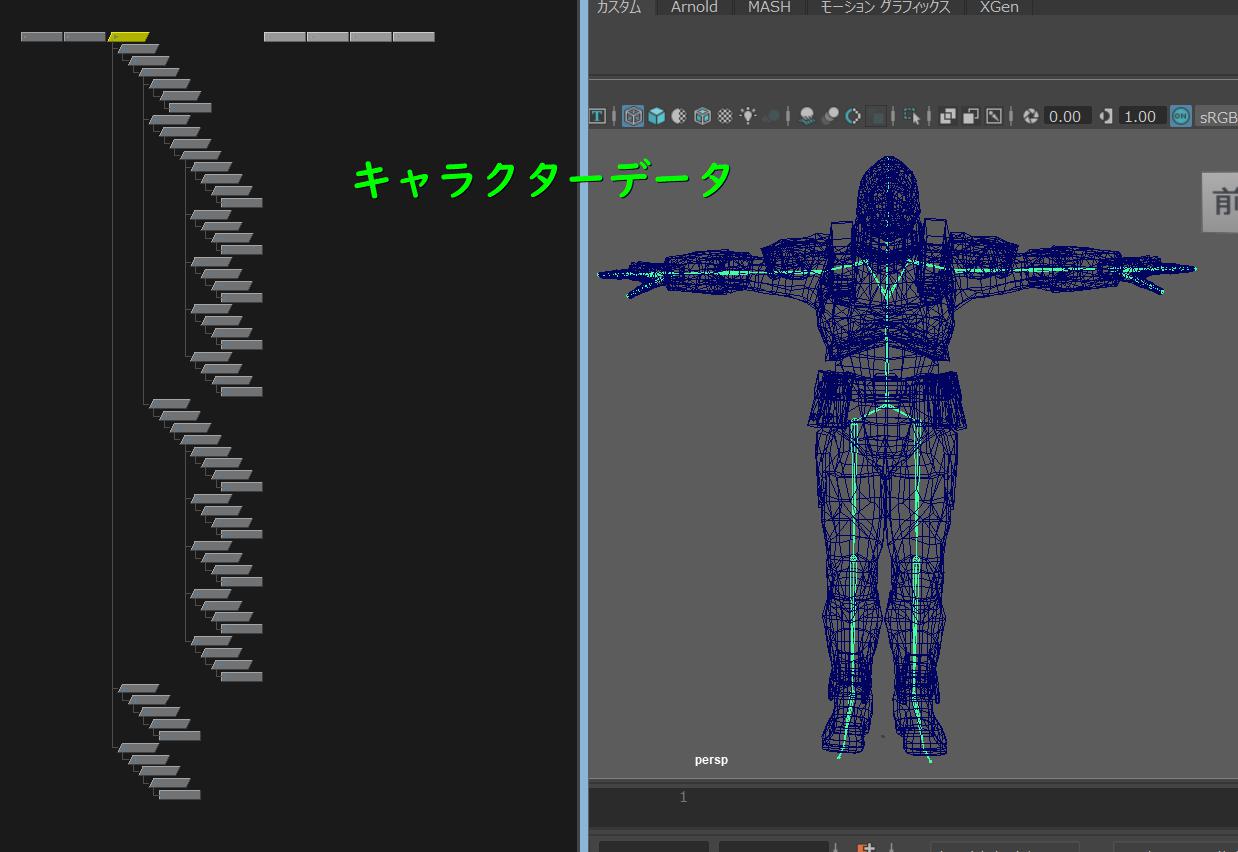The width and height of the screenshot is (1238, 852).
Task: Click frame 1 on the time slider
Action: [684, 797]
